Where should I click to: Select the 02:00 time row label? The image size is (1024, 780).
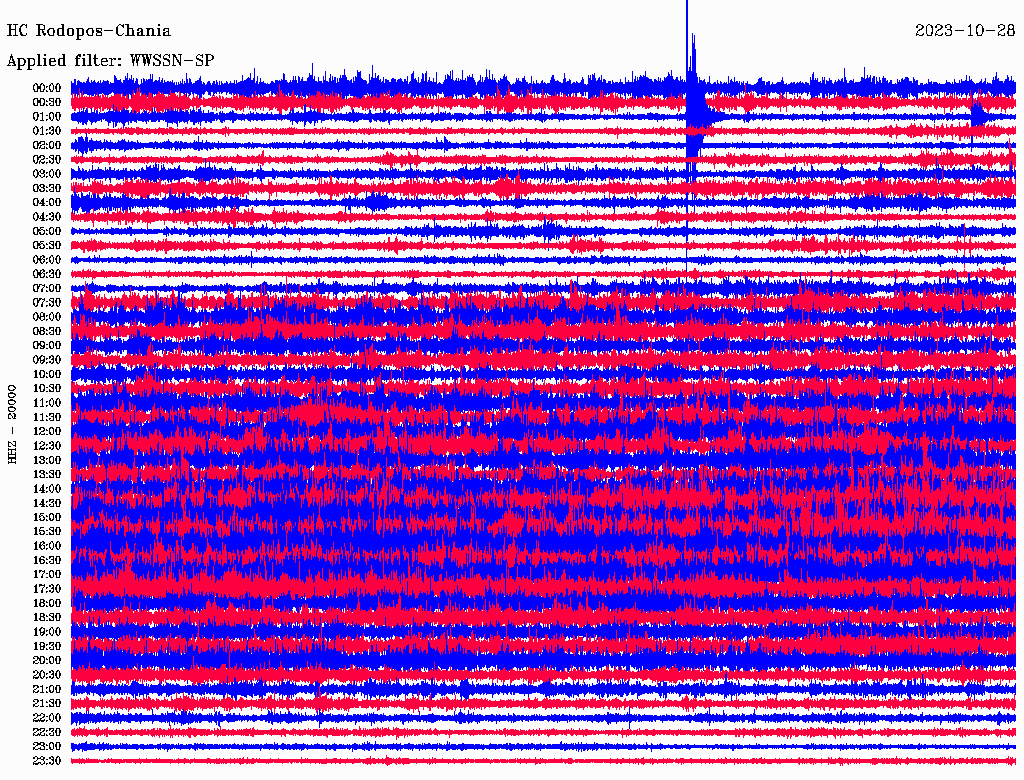click(47, 146)
